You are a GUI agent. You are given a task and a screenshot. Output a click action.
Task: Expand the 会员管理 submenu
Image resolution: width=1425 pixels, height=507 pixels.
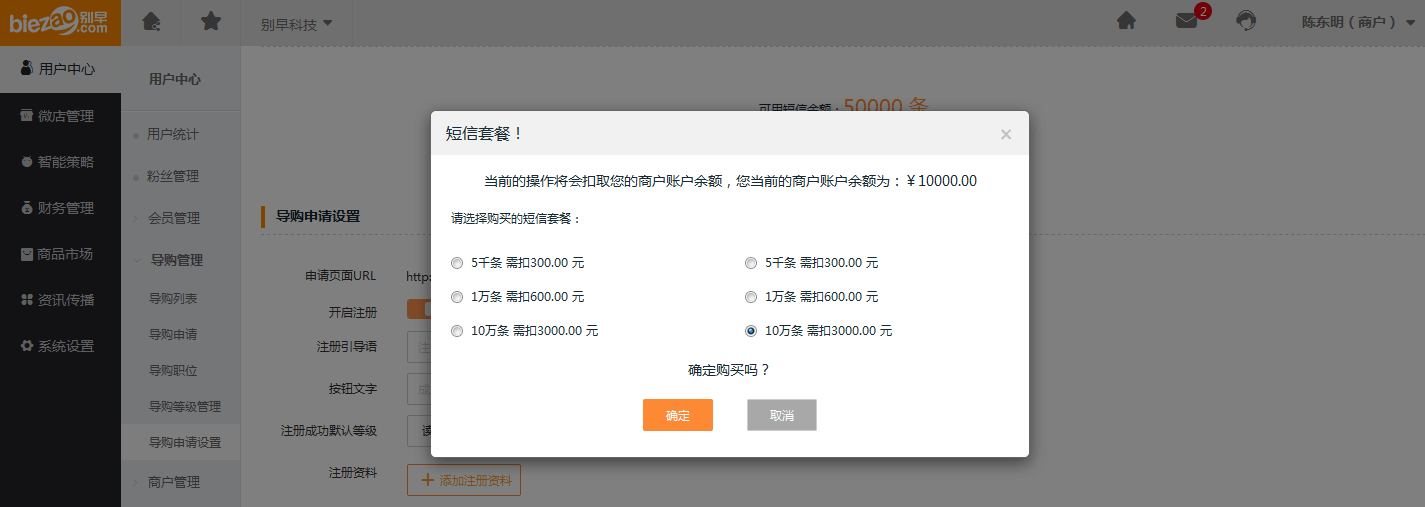point(174,218)
